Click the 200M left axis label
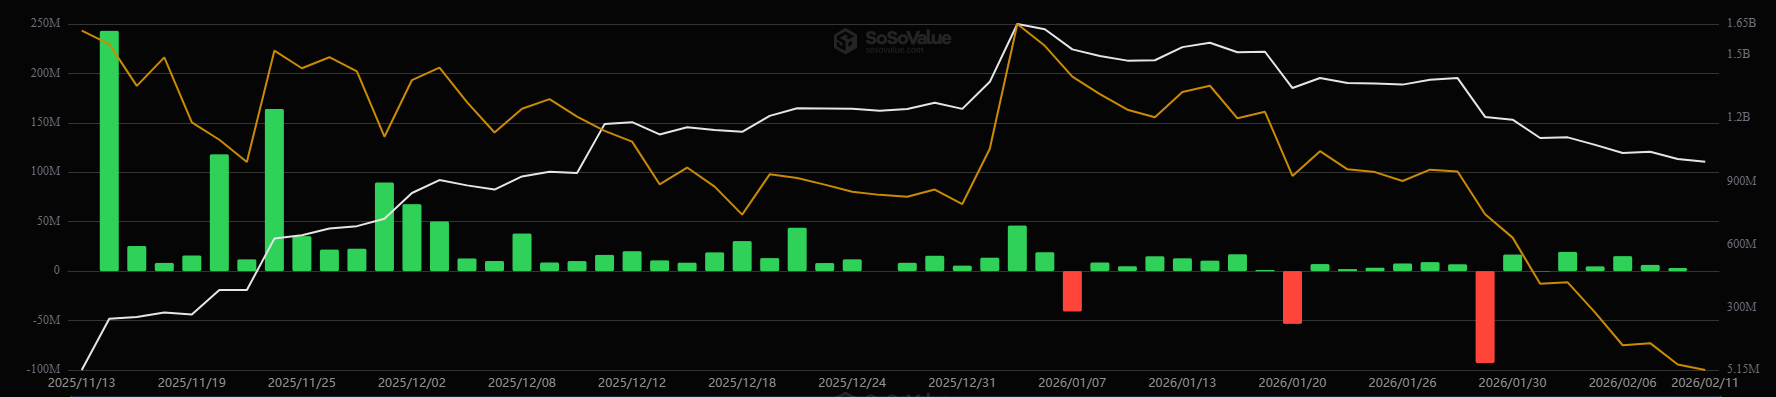Screen dimensions: 1776x397 point(46,73)
